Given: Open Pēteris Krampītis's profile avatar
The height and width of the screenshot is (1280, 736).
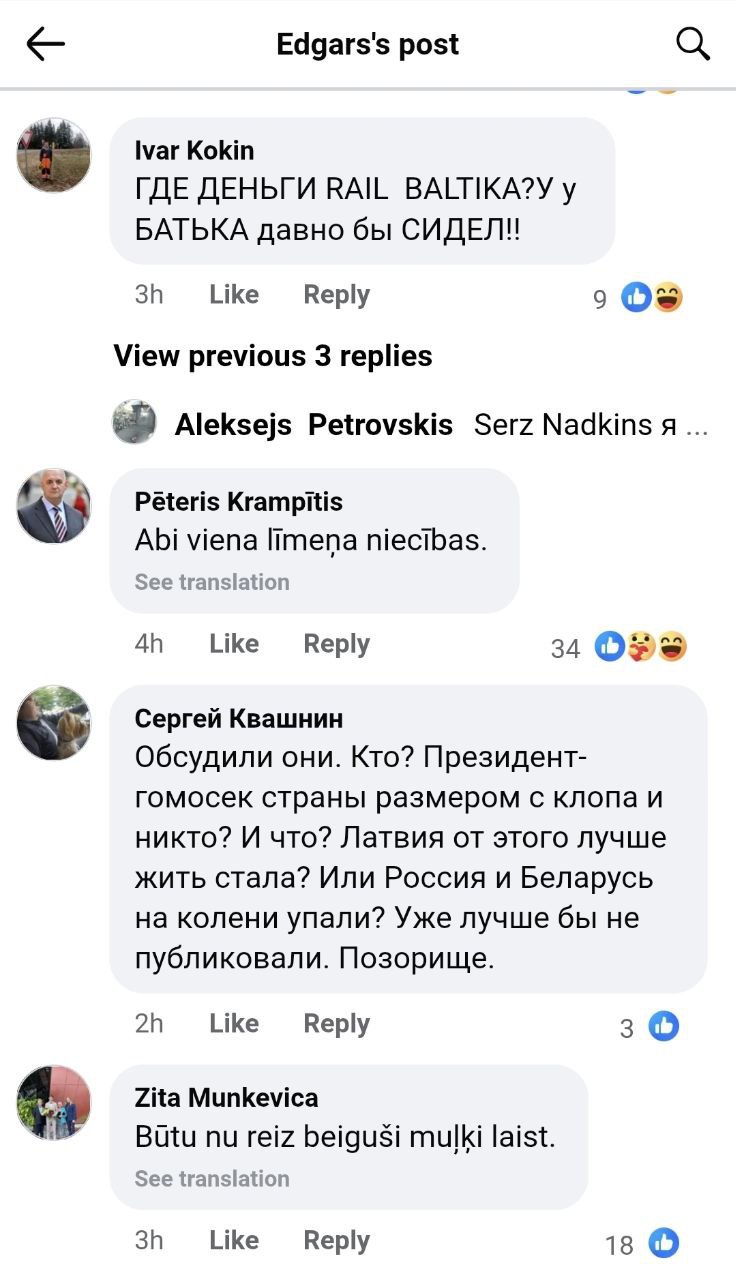Looking at the screenshot, I should pyautogui.click(x=54, y=506).
